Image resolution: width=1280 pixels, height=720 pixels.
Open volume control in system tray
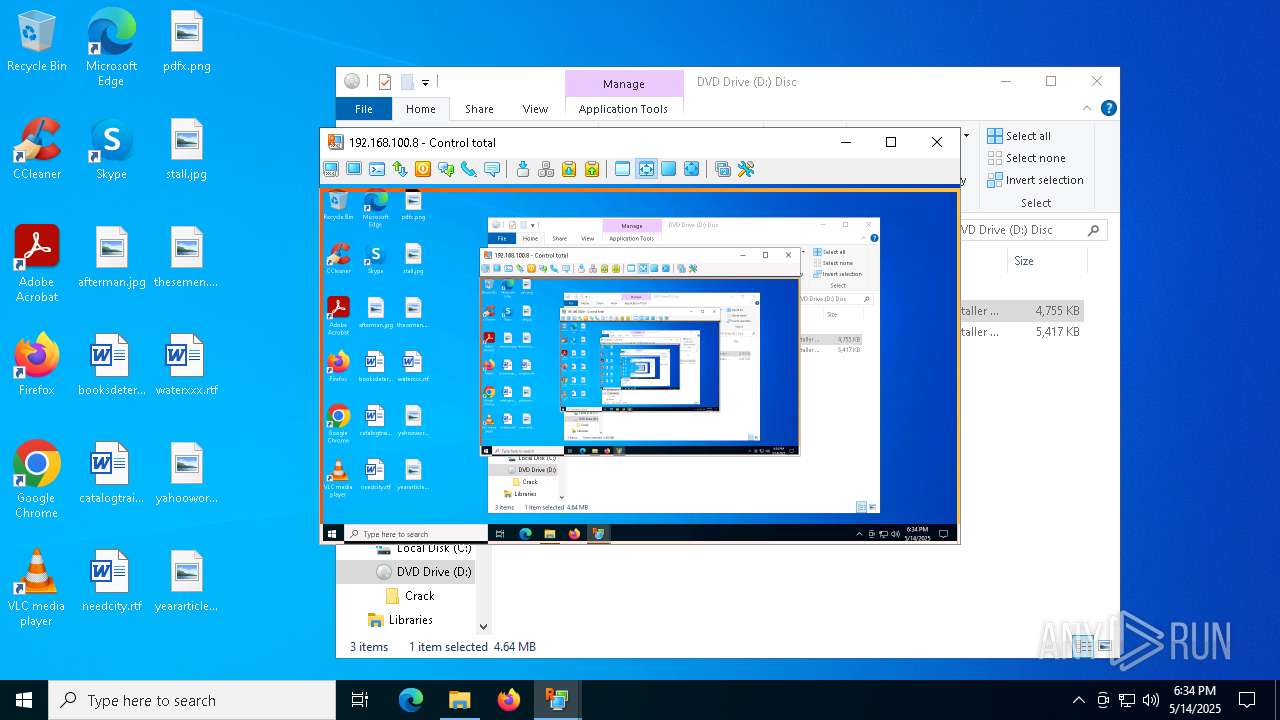[x=1151, y=700]
